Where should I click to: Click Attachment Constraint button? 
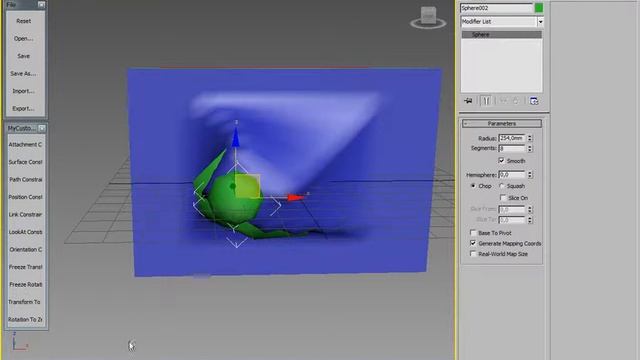tap(25, 144)
